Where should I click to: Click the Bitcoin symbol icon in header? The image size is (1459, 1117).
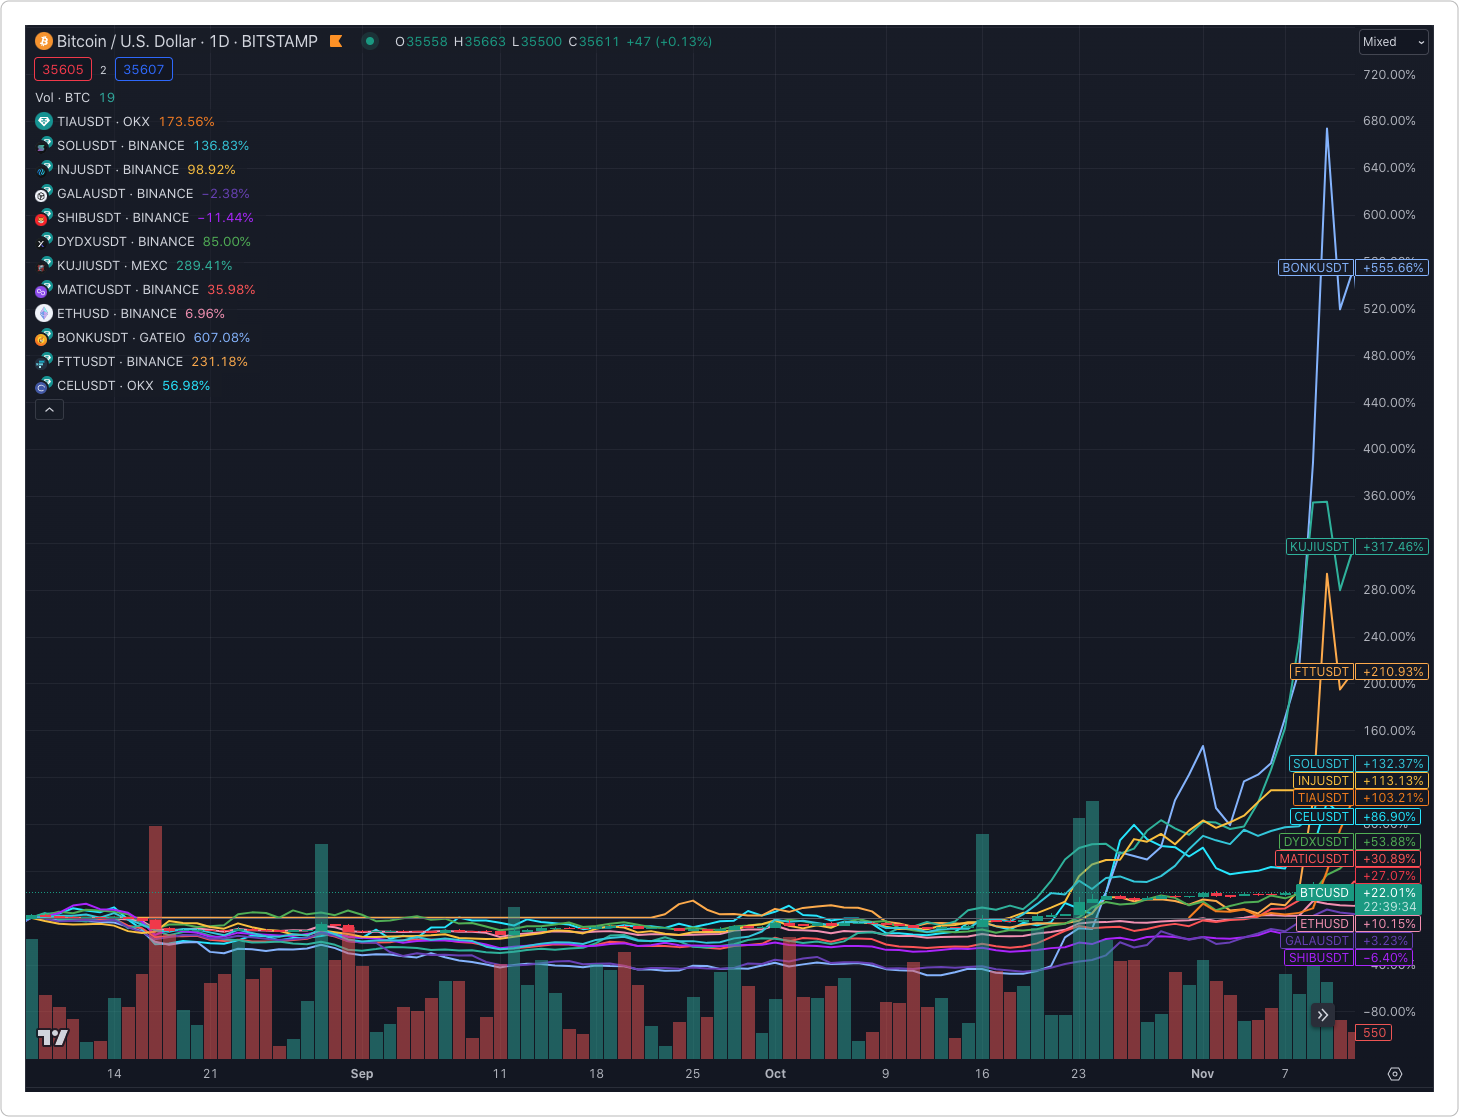coord(44,41)
